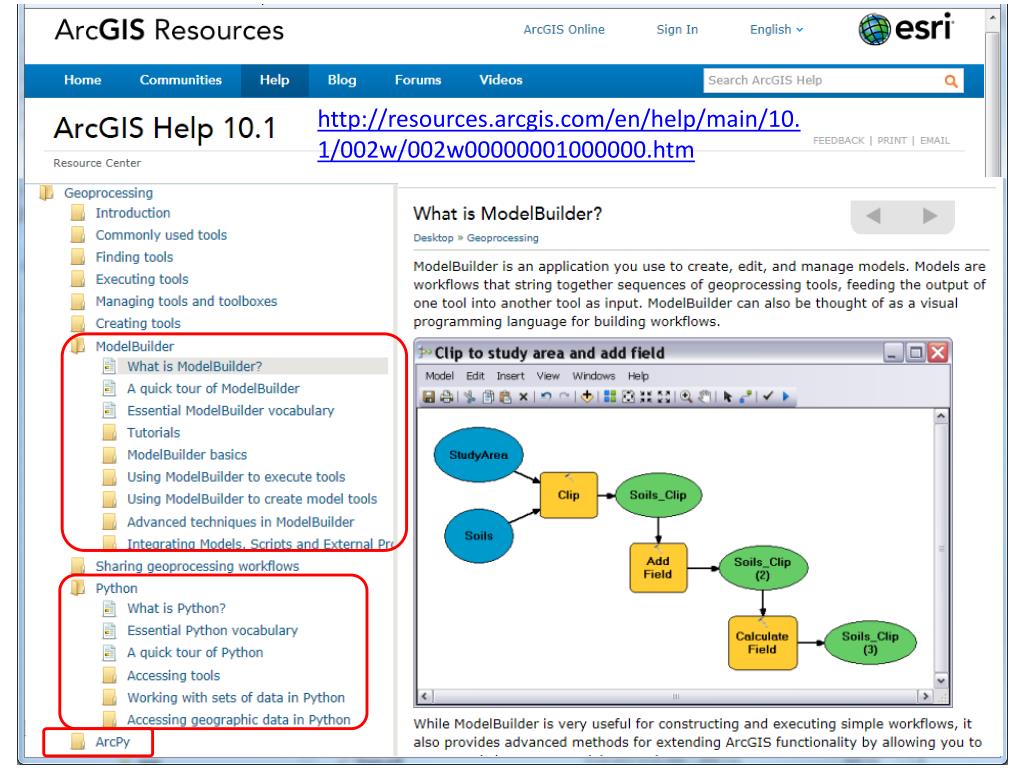Click the Paste icon in ModelBuilder toolbar
This screenshot has width=1024, height=768.
tap(505, 396)
